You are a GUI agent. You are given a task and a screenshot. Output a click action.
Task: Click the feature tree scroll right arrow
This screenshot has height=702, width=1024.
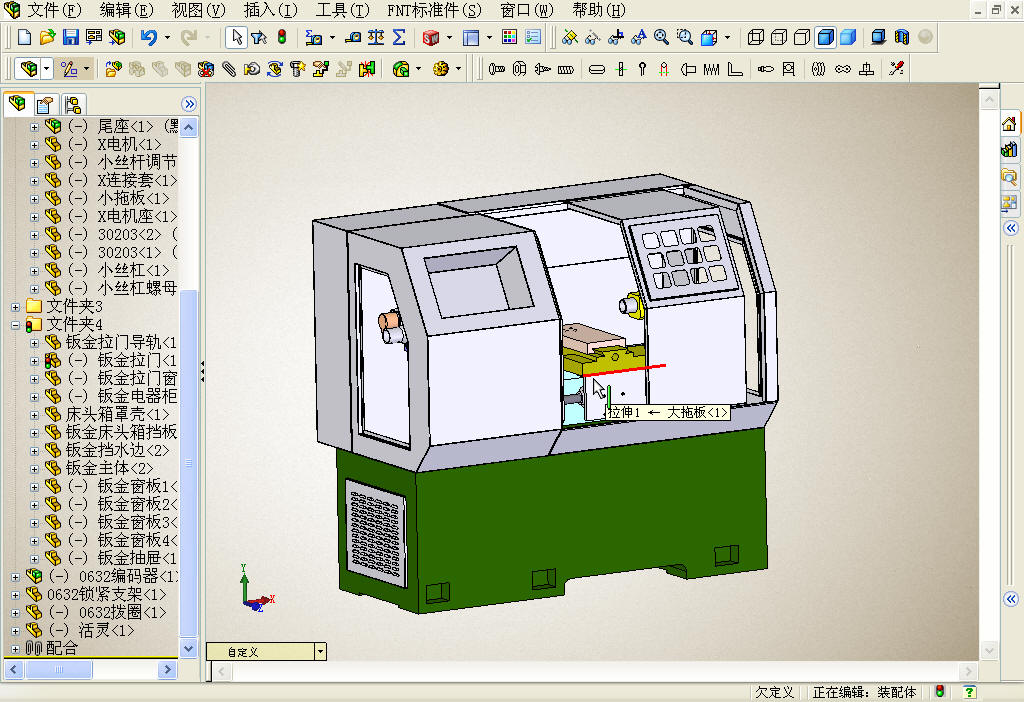[167, 669]
